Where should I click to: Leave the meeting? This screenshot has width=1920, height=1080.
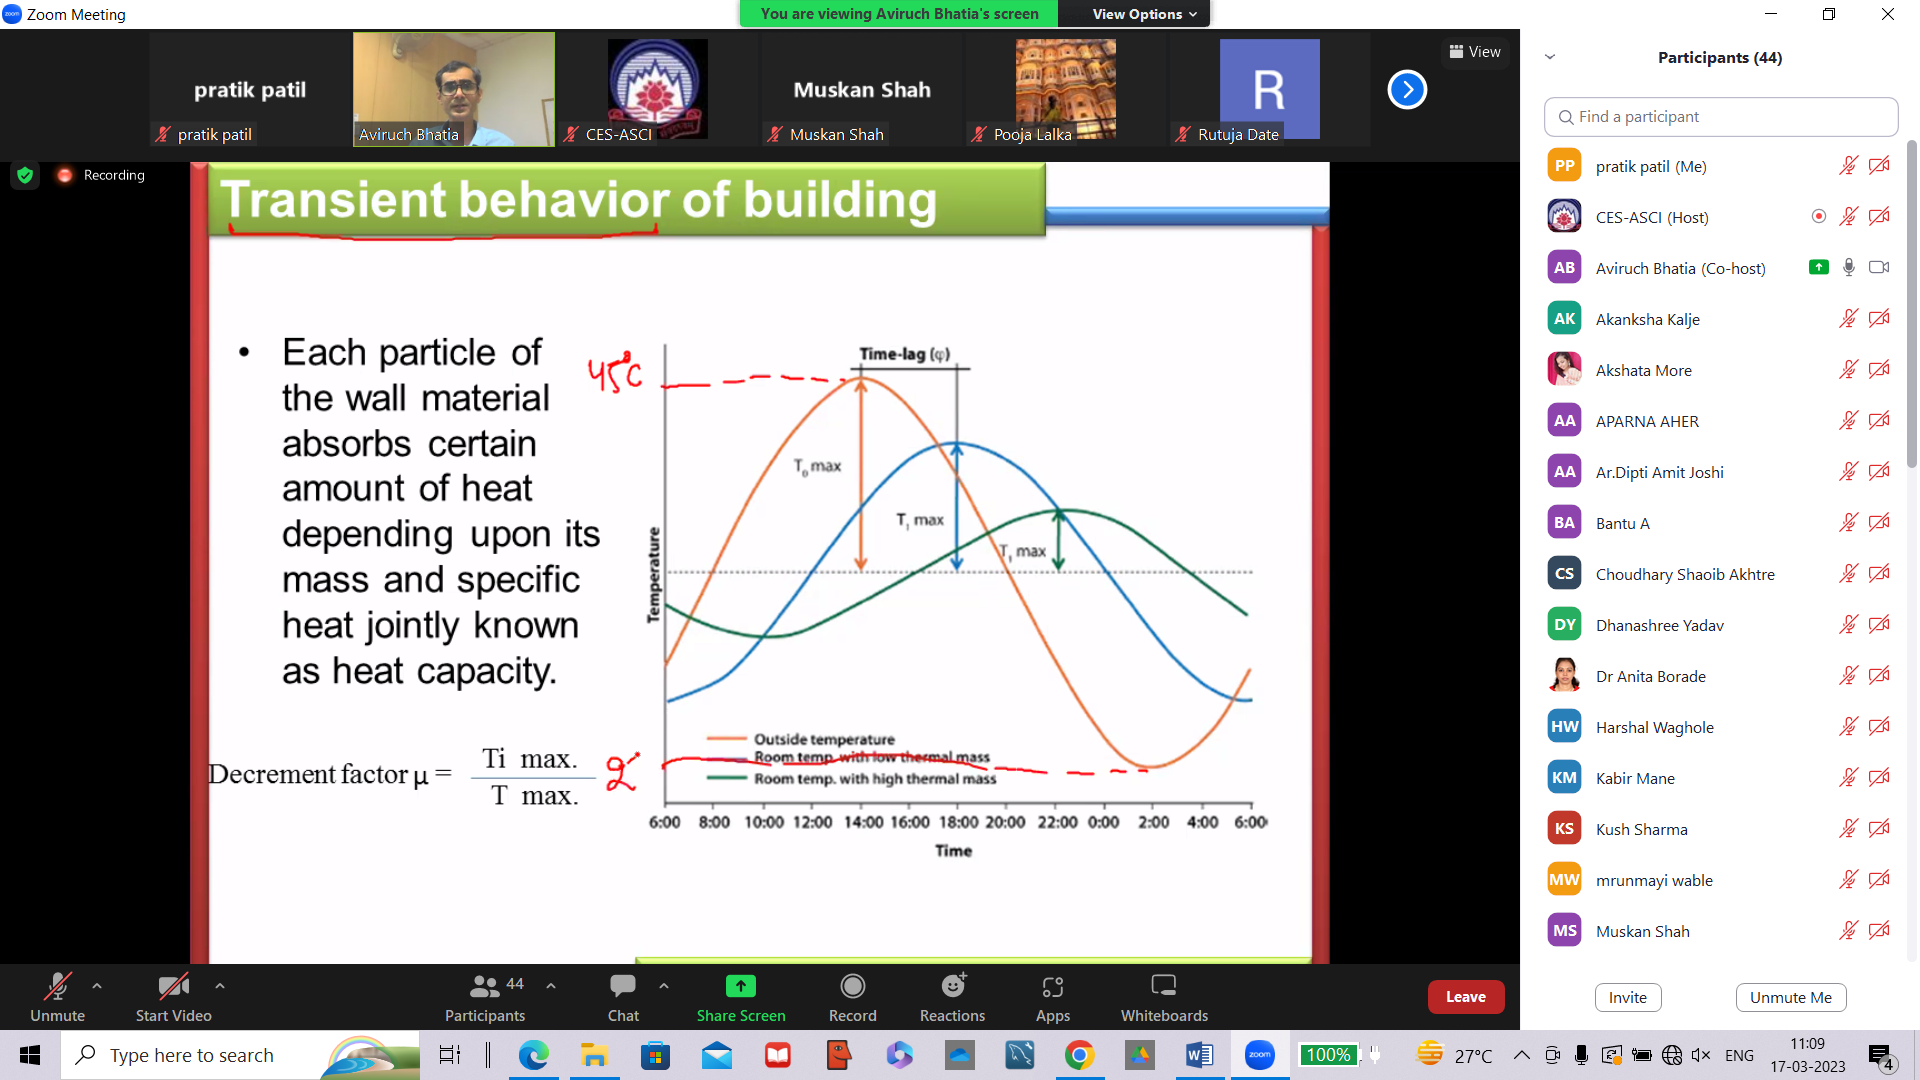1465,996
